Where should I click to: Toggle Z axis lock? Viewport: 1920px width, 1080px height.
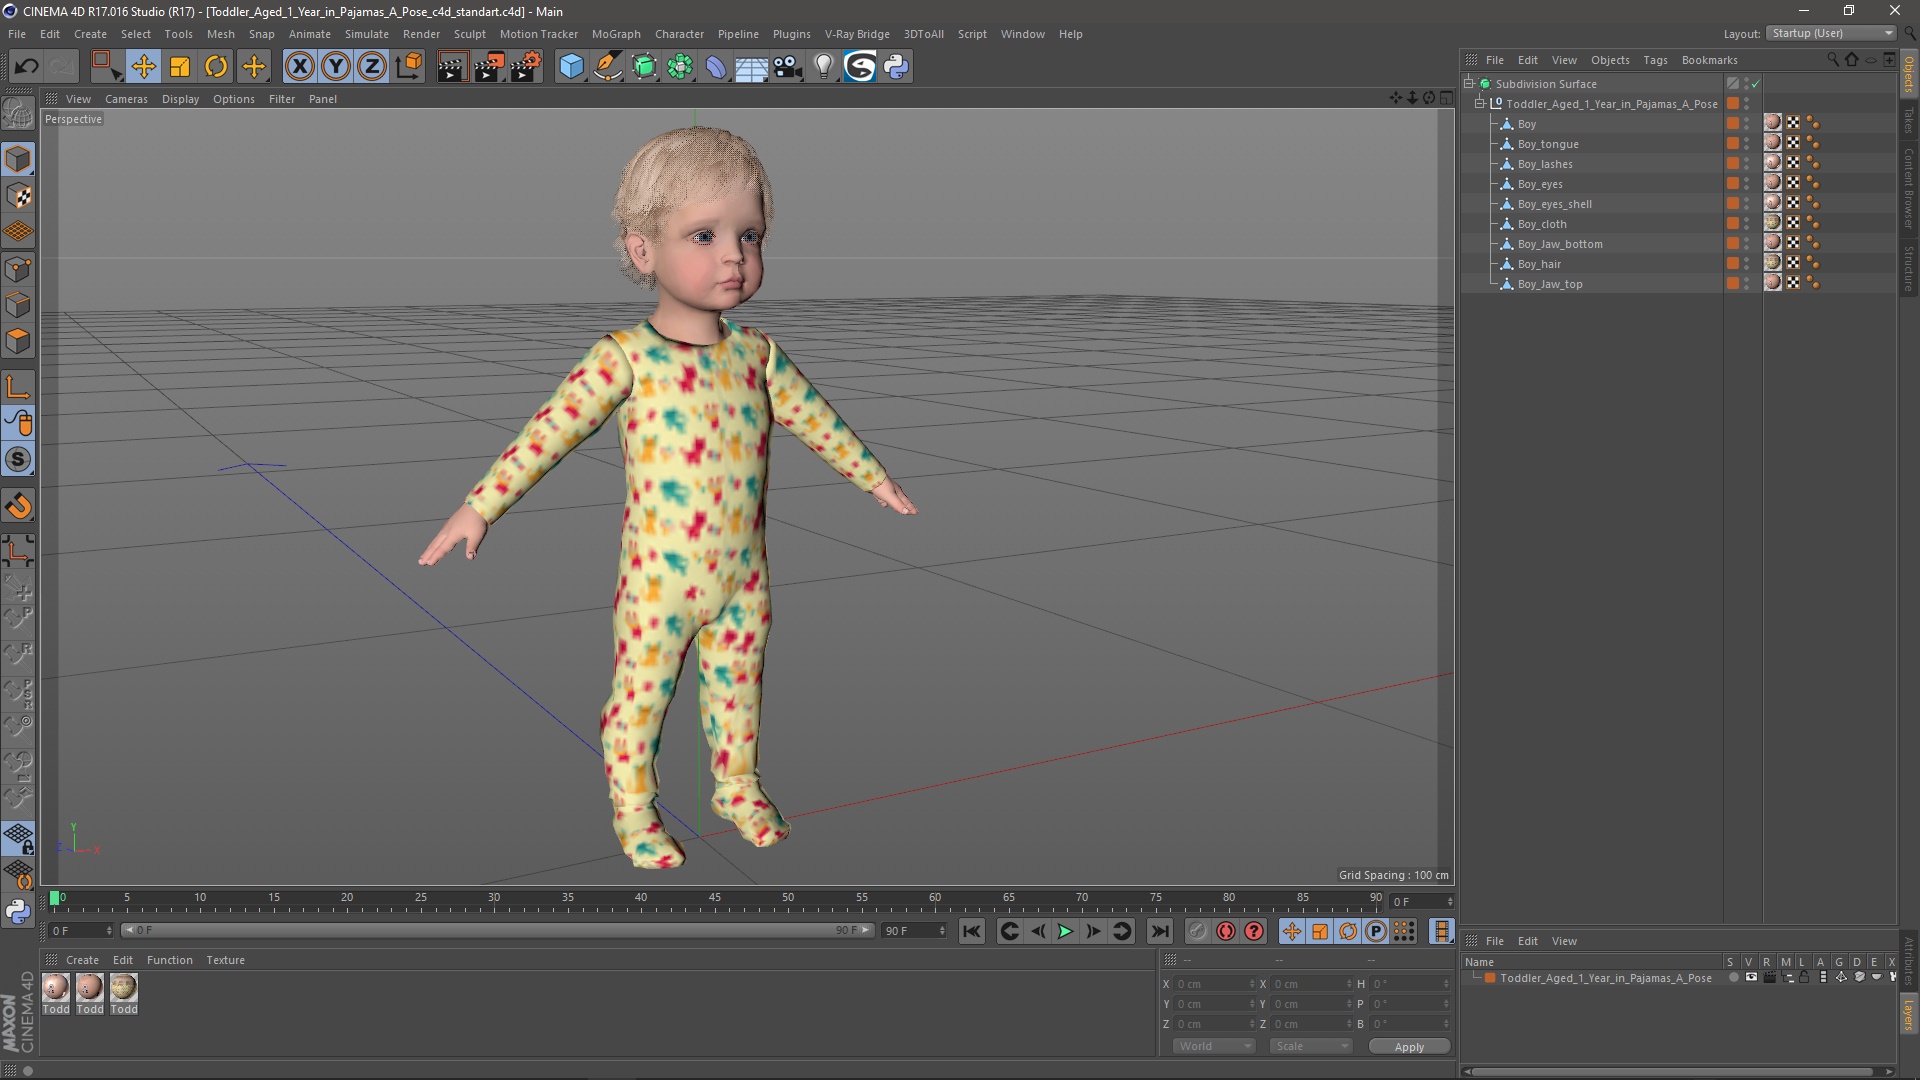tap(372, 67)
